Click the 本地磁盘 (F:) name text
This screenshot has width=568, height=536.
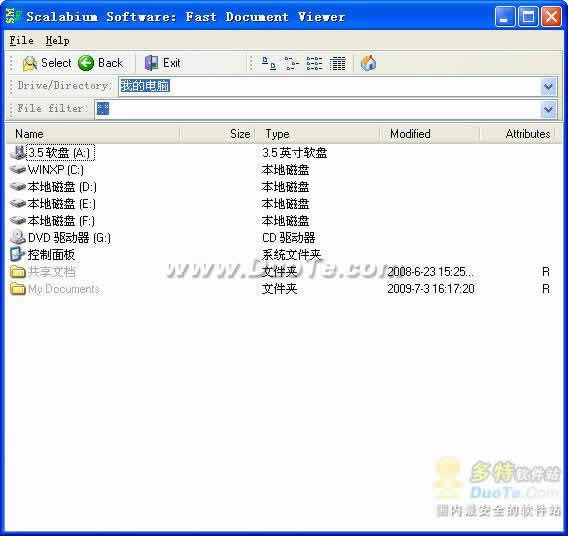coord(61,221)
